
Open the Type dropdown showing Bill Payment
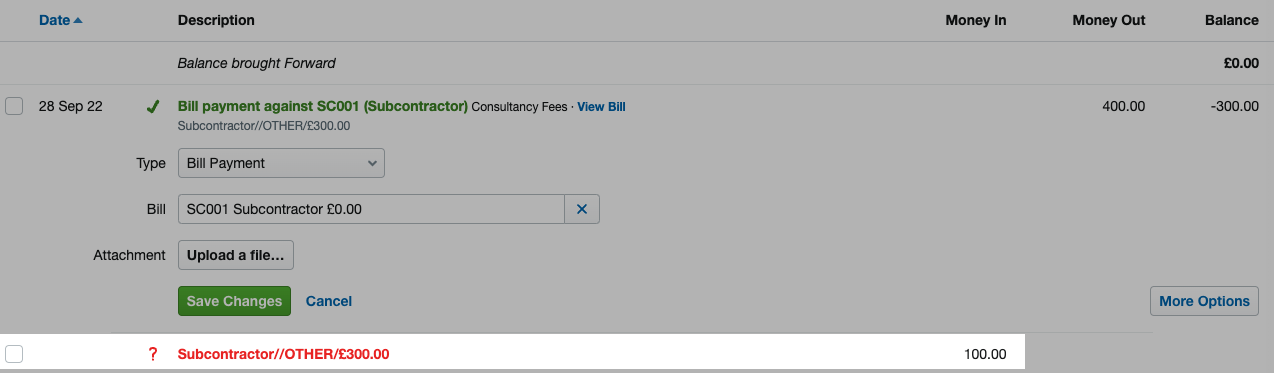point(281,163)
